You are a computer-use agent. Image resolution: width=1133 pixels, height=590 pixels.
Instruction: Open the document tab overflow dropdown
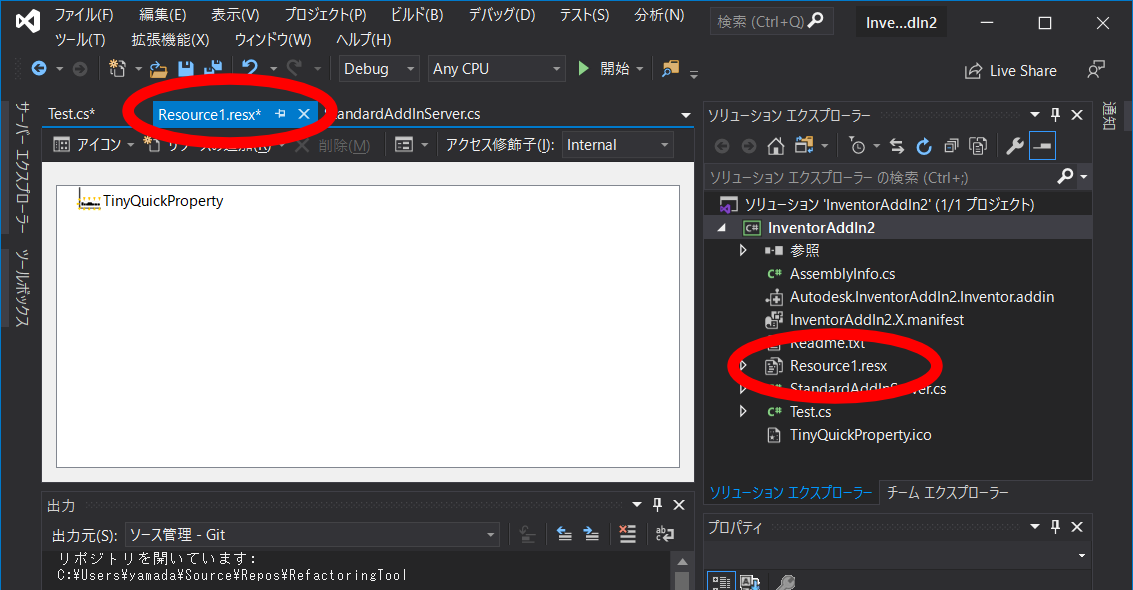[x=686, y=115]
